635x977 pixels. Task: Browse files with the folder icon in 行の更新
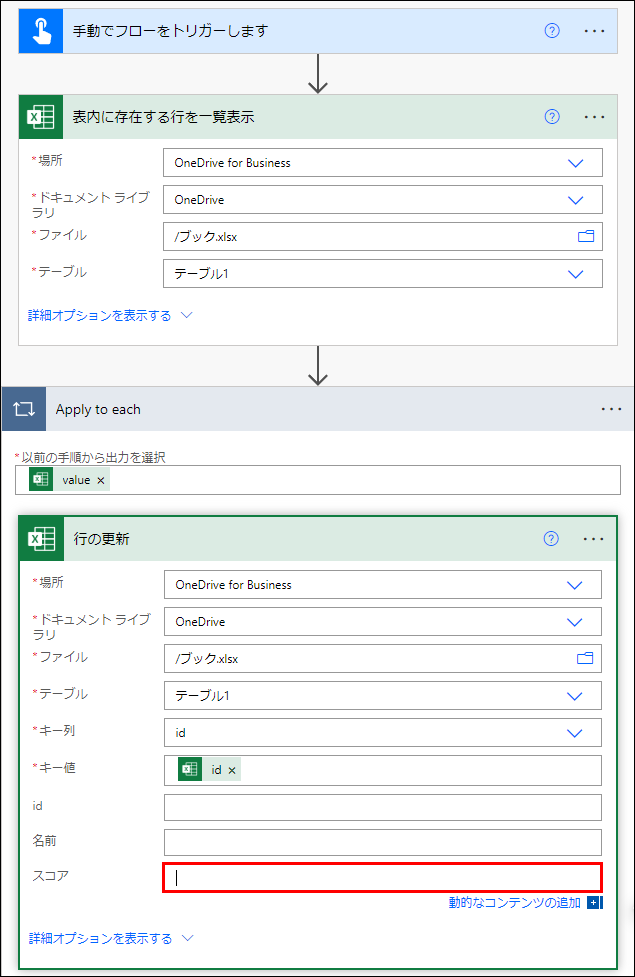585,658
